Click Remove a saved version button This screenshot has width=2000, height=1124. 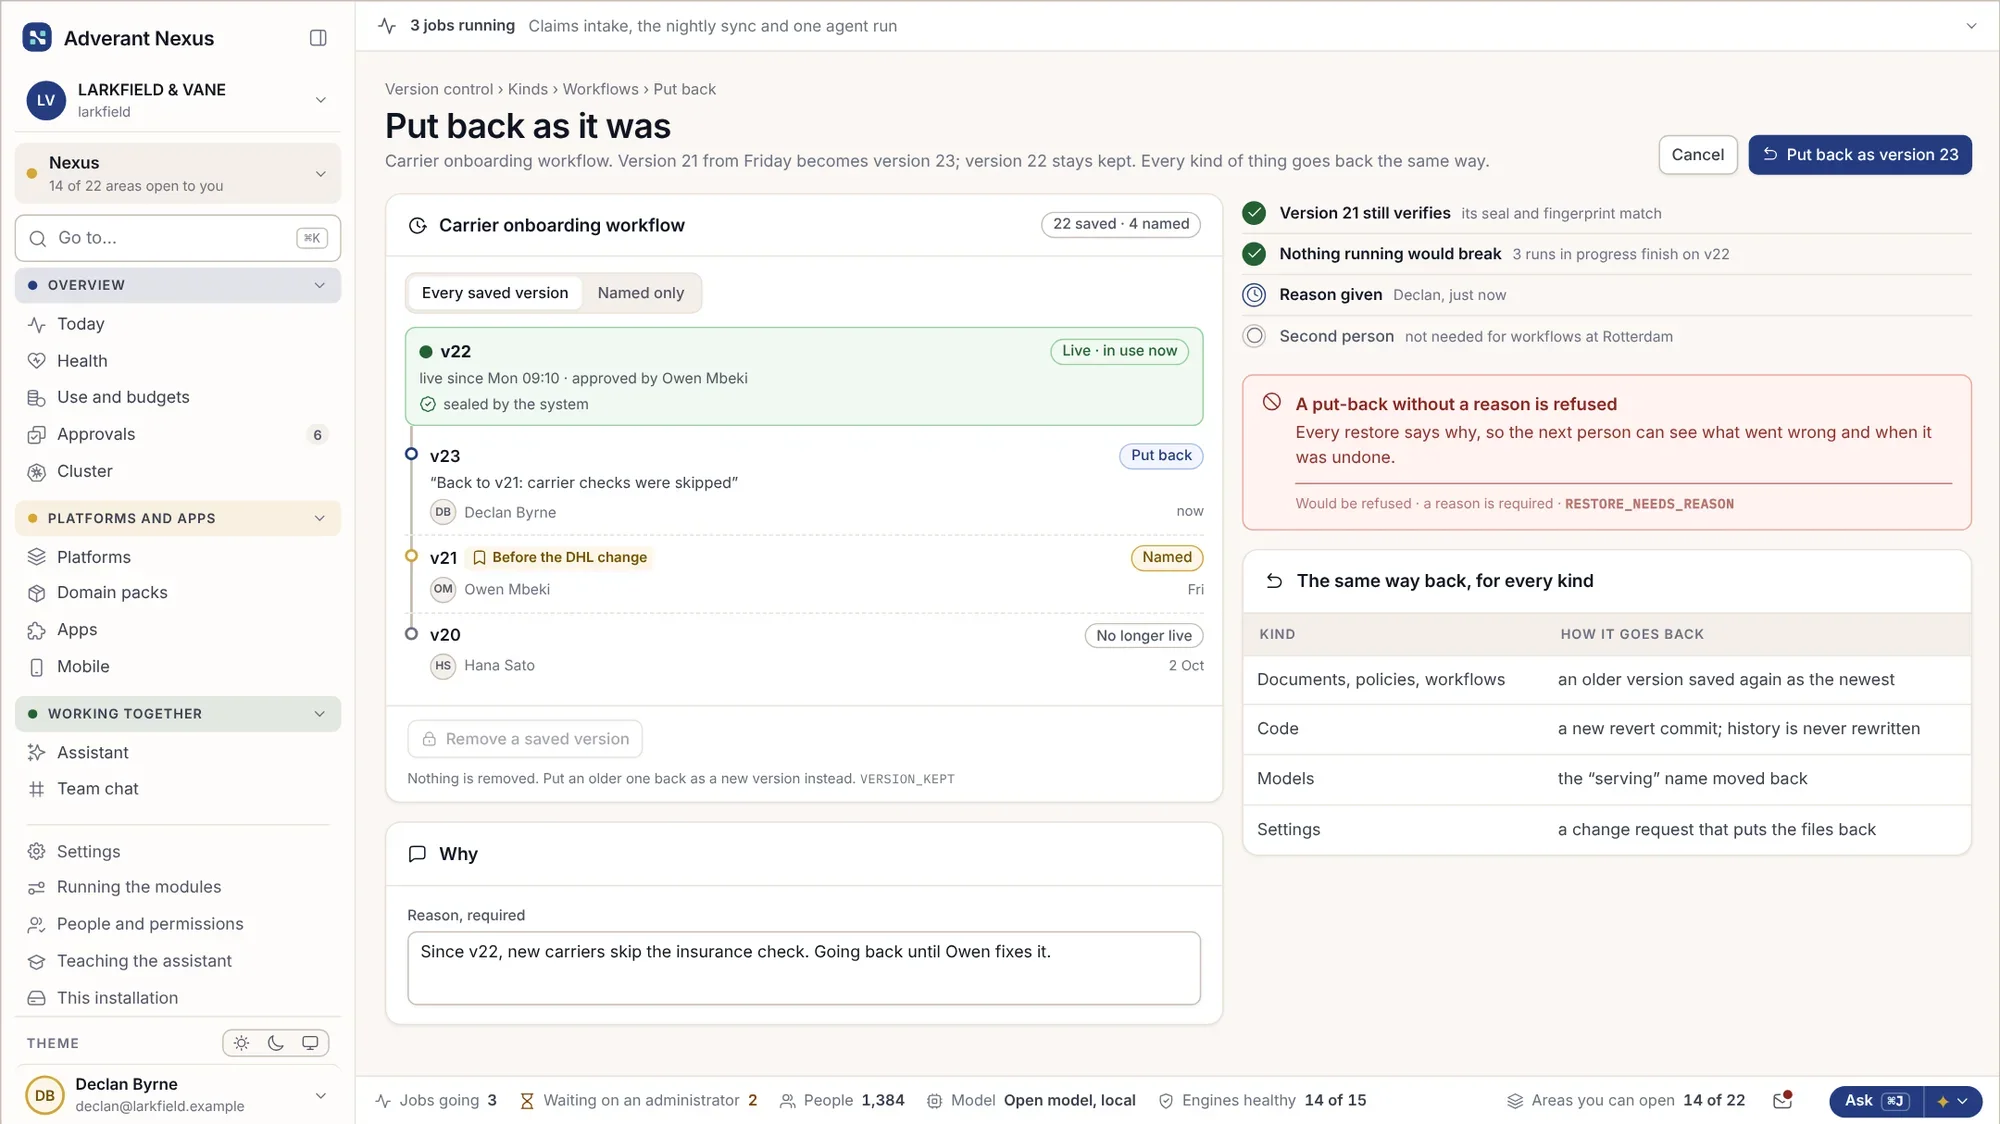point(525,739)
